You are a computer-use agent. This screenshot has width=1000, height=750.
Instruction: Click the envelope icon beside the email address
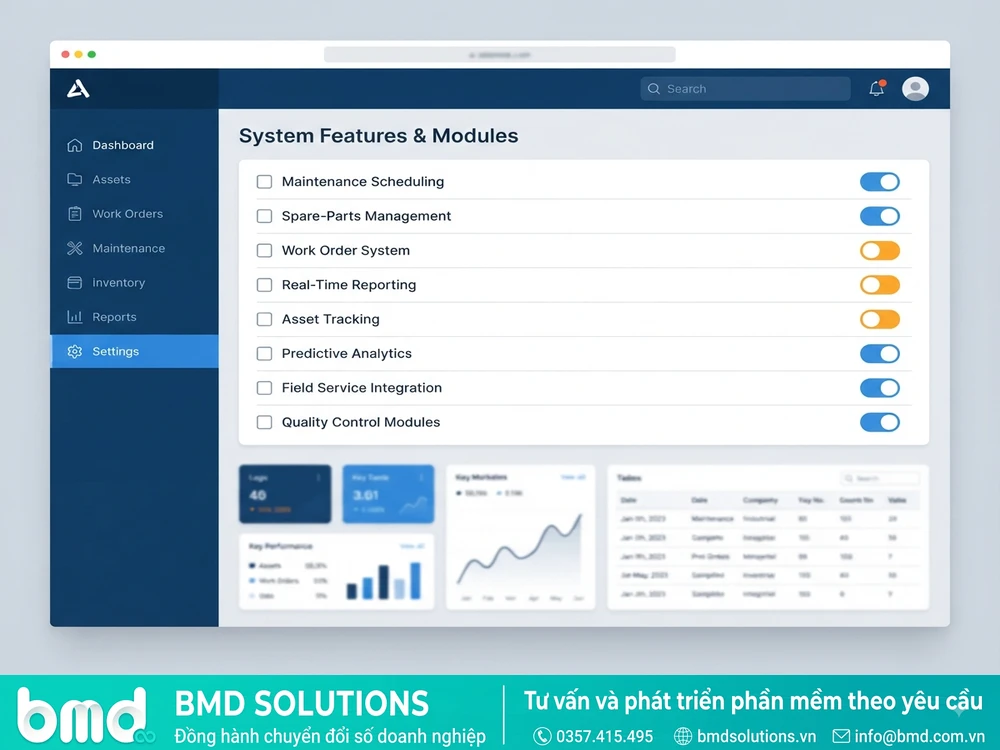(x=841, y=736)
